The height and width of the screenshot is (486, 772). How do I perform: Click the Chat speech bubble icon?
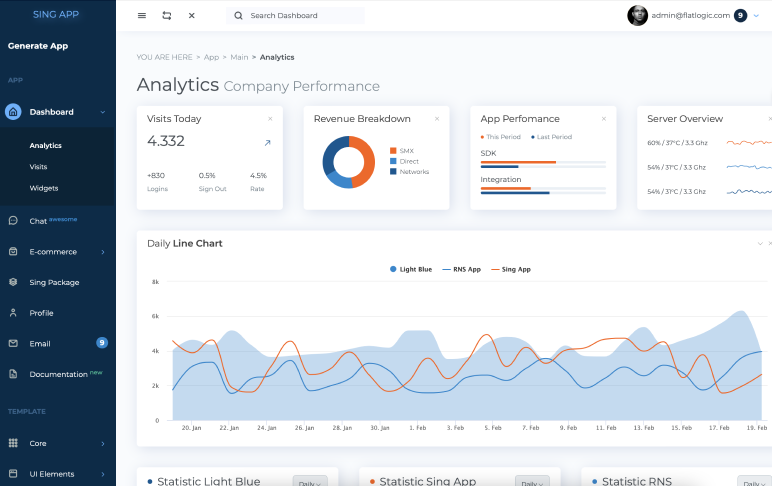13,220
